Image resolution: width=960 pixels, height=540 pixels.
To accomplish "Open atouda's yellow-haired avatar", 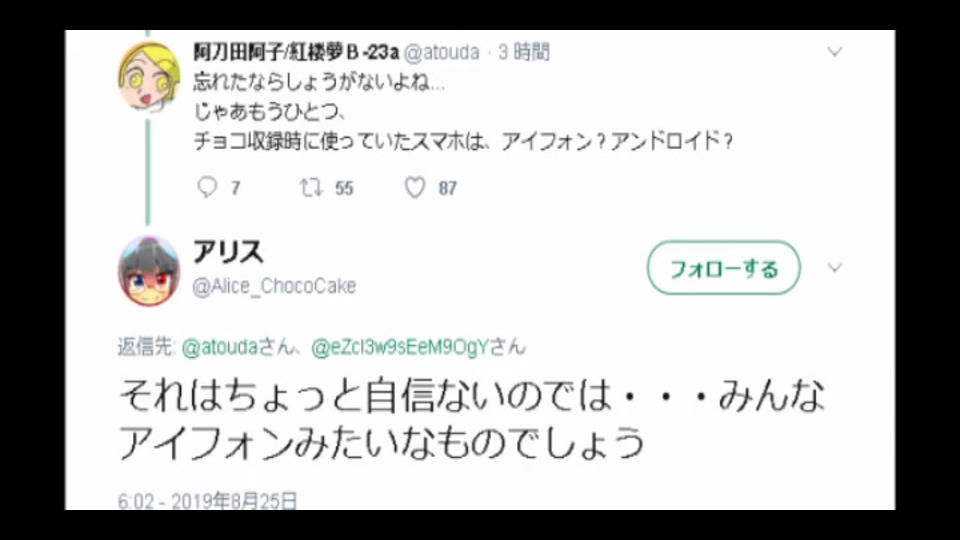I will (149, 77).
